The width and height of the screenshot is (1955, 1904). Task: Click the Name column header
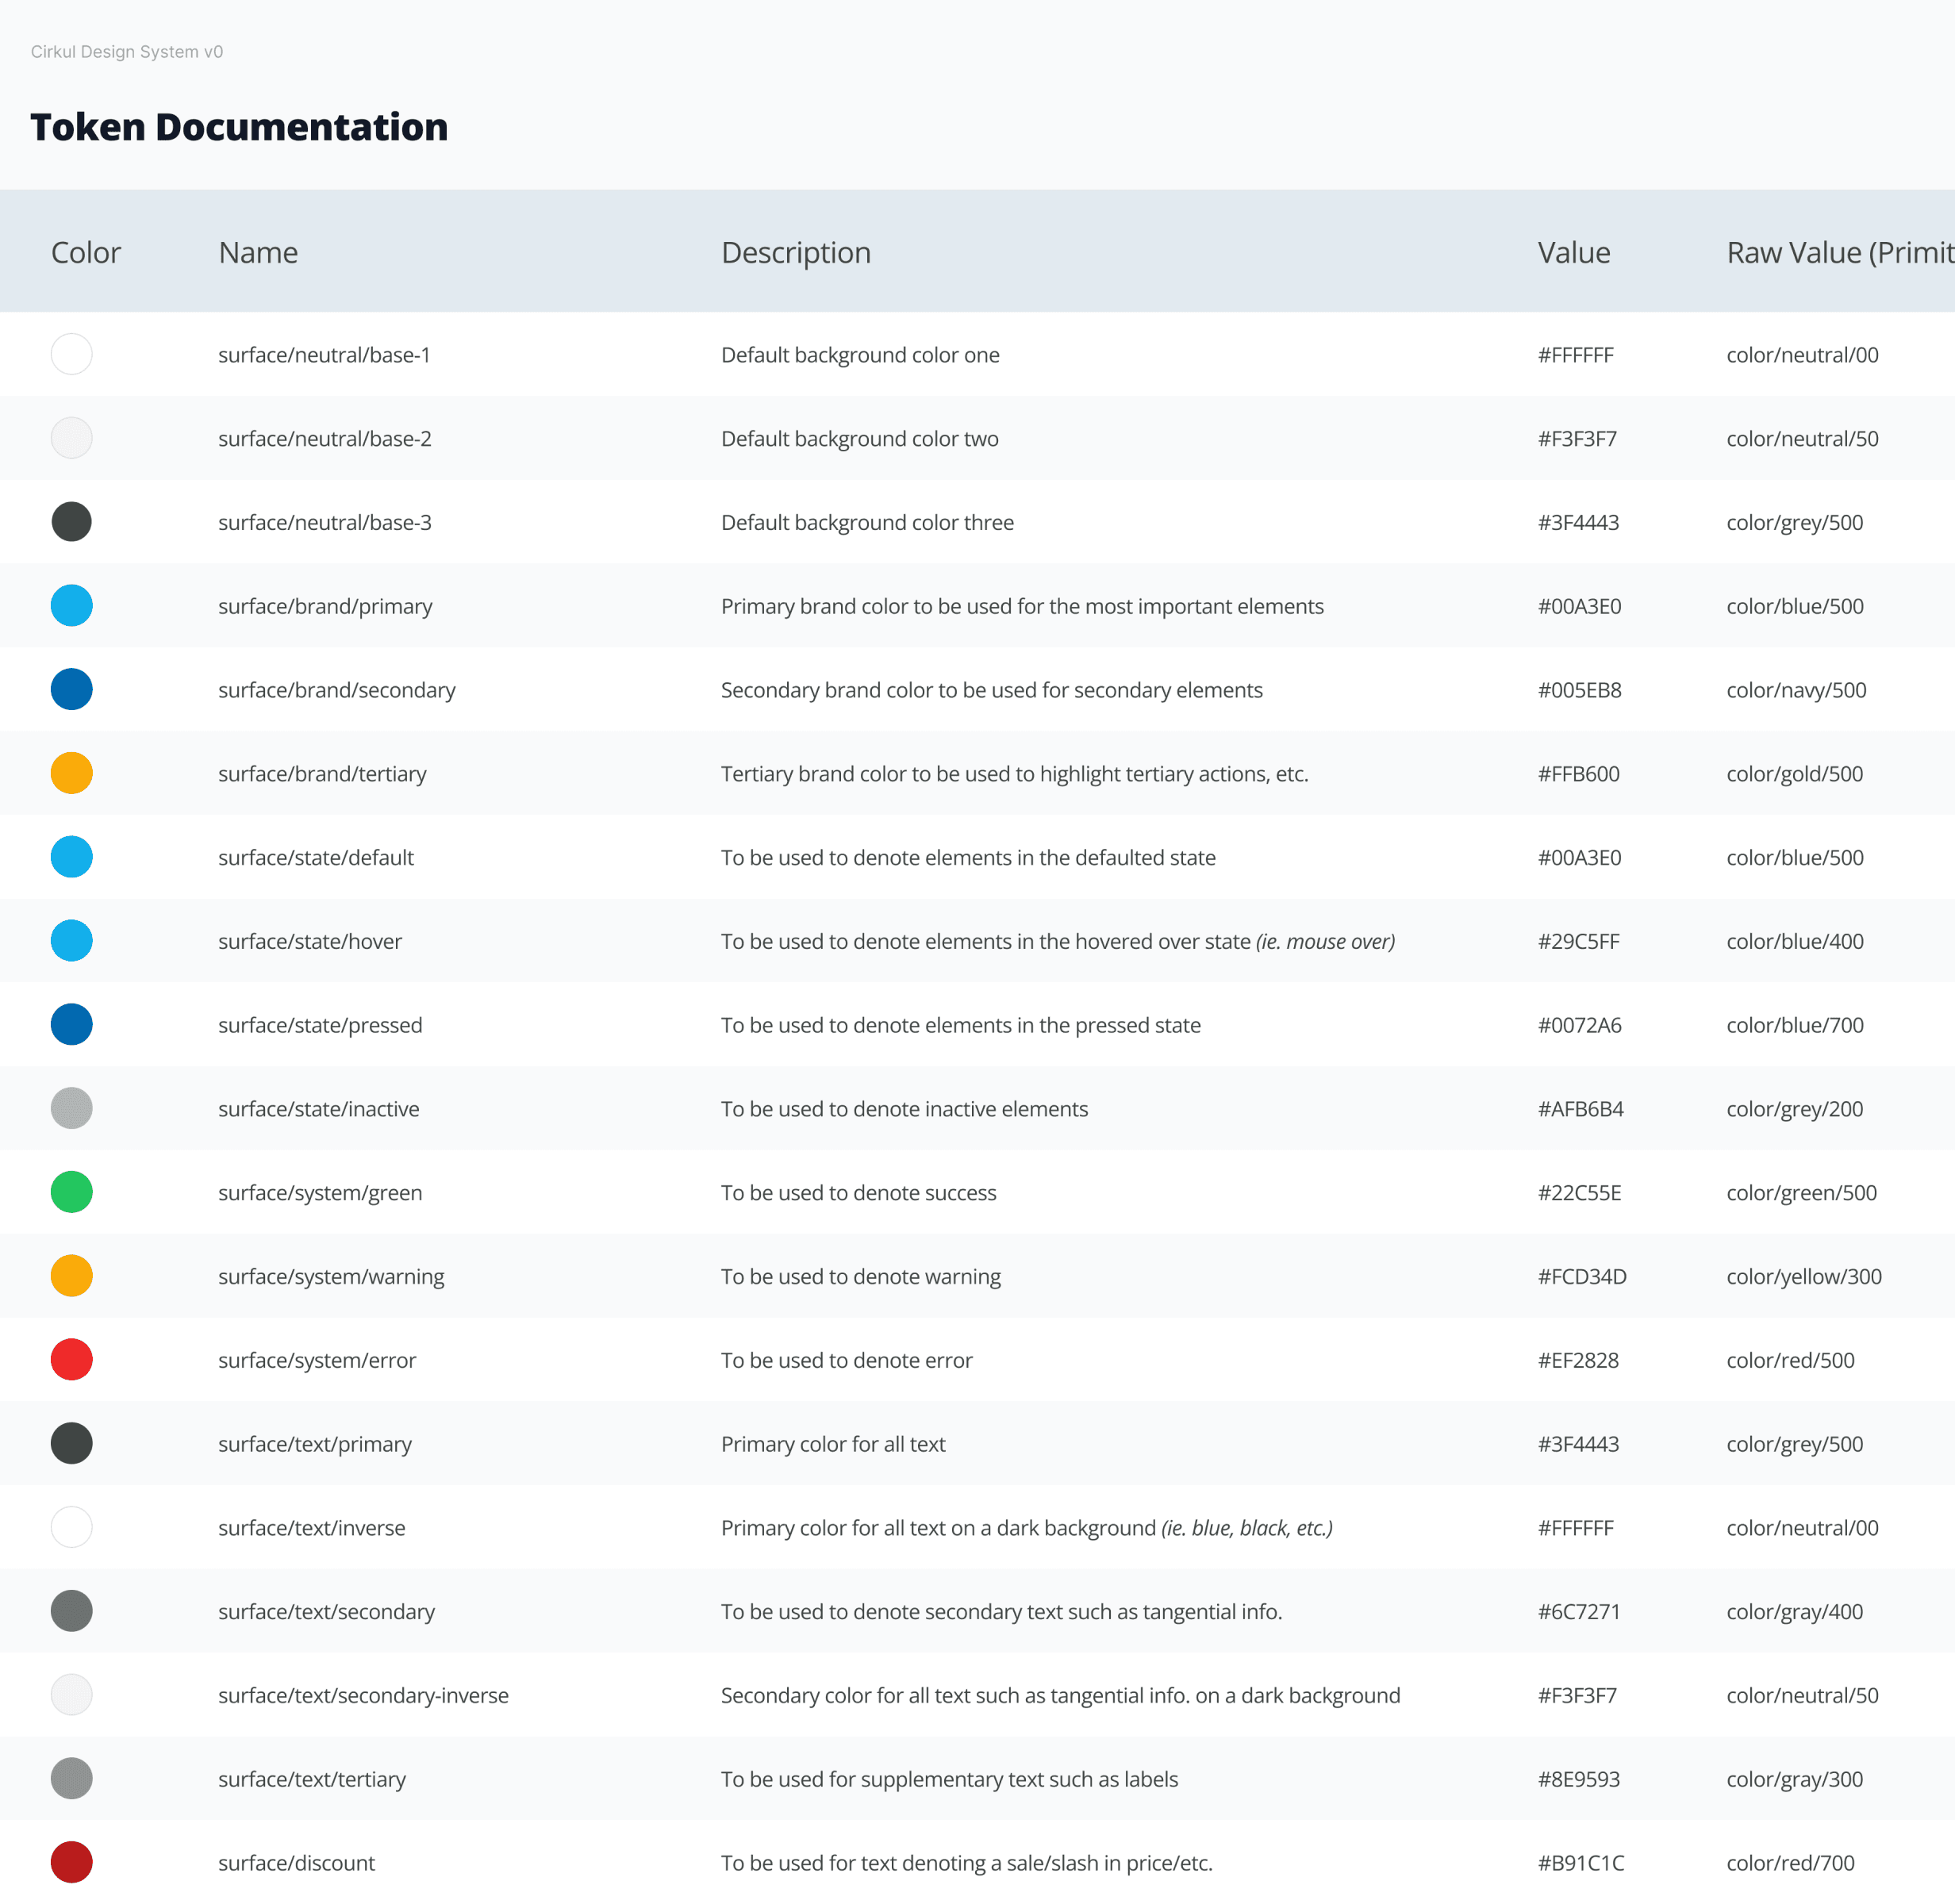258,252
